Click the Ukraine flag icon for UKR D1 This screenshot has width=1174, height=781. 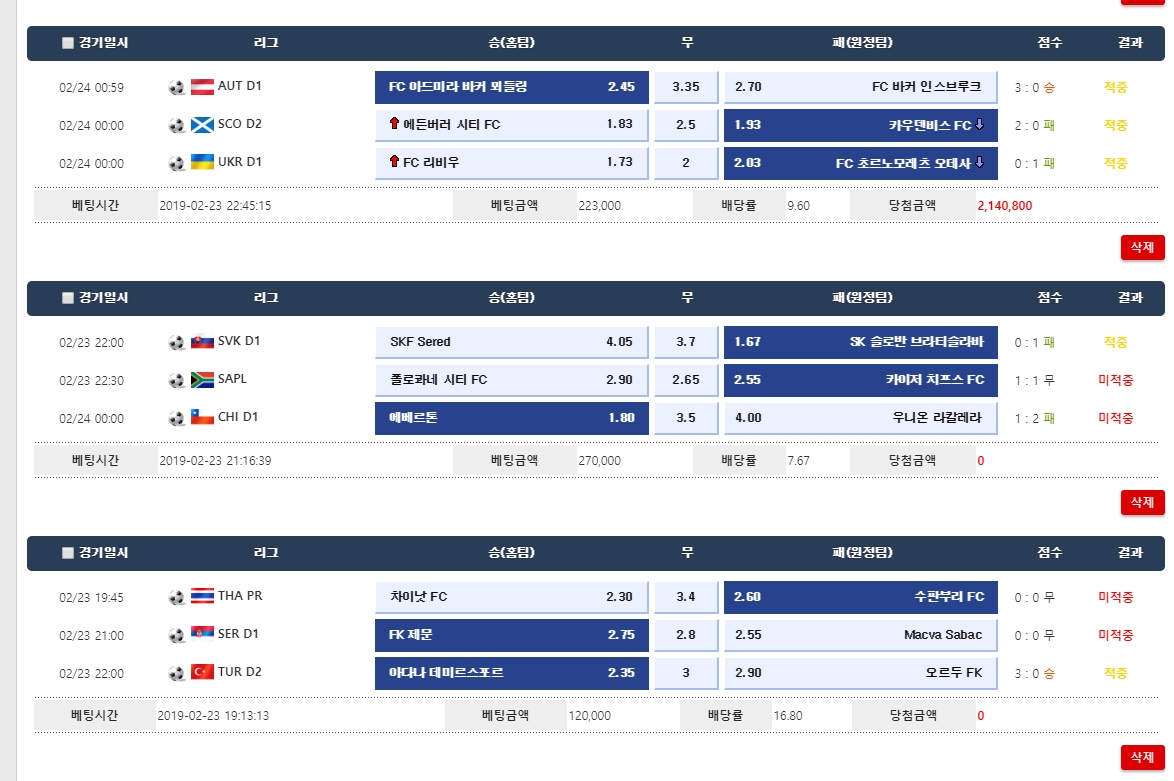202,163
